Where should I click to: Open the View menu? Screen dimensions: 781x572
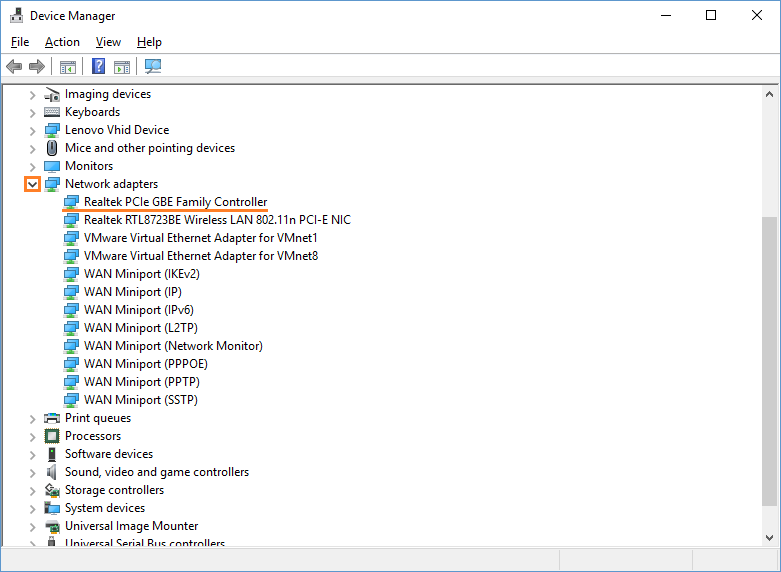pyautogui.click(x=108, y=42)
